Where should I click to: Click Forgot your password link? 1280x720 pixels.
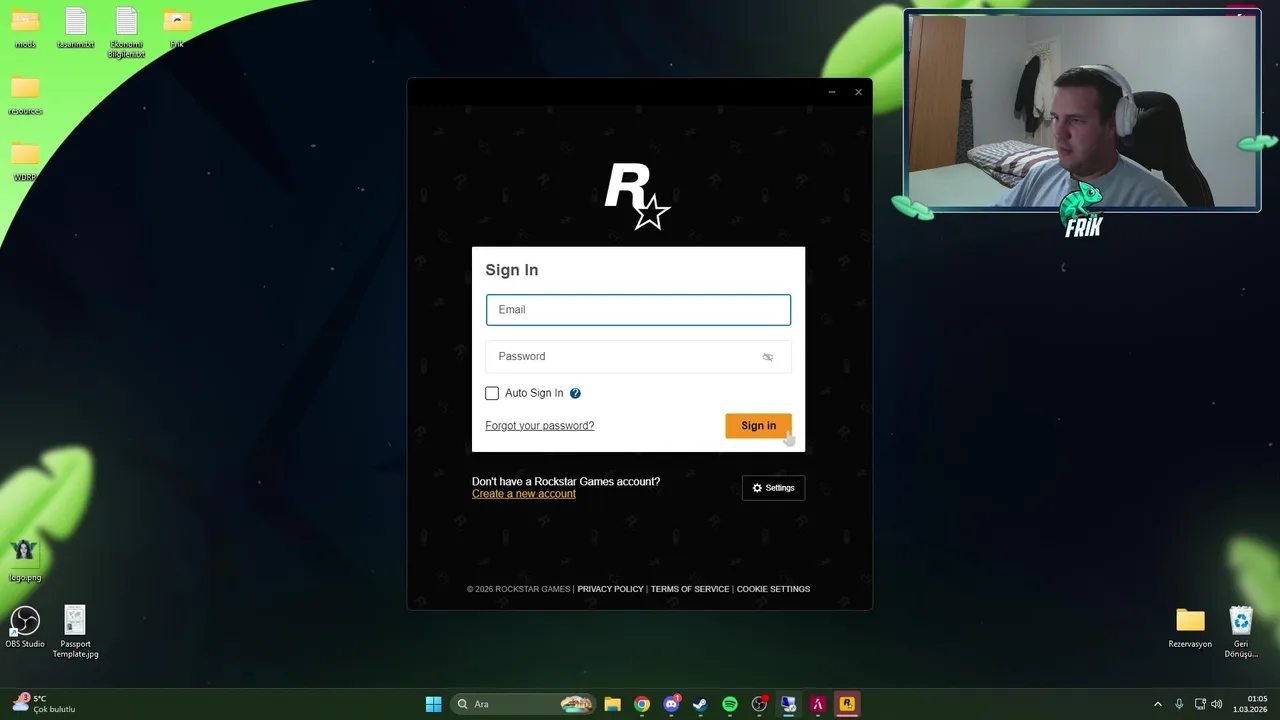click(x=540, y=426)
